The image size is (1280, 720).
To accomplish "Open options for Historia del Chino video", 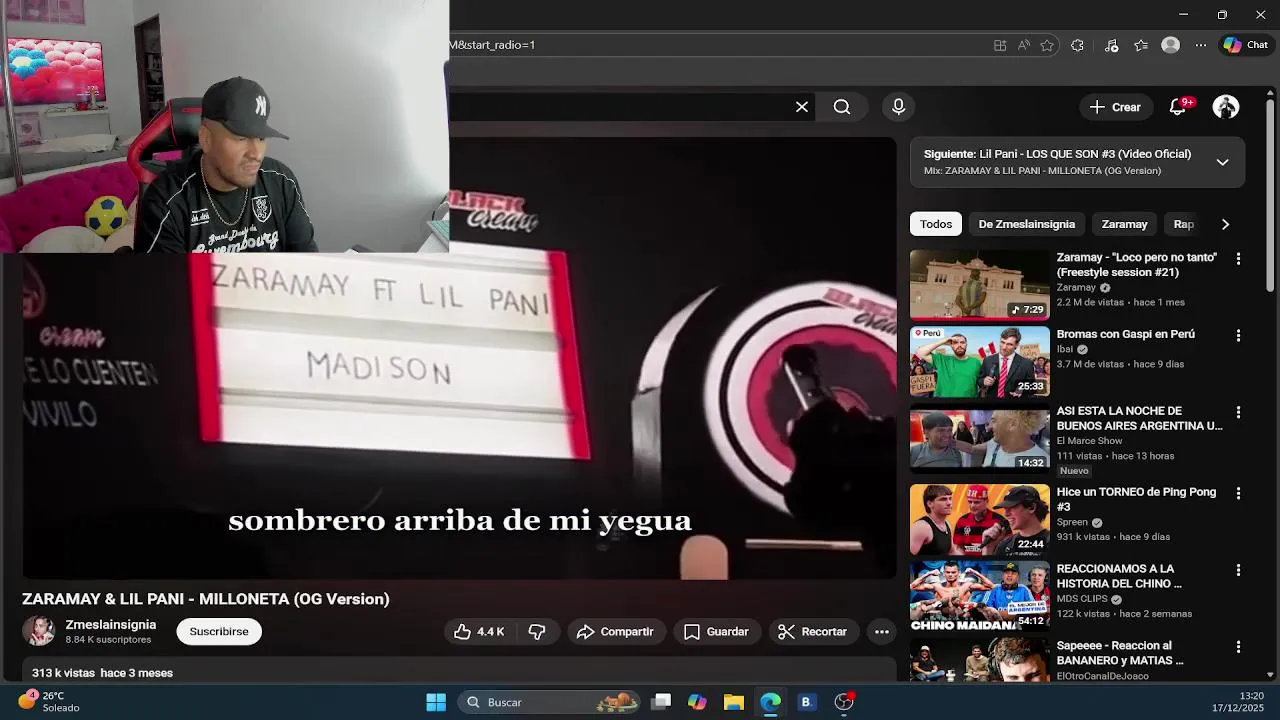I will coord(1238,571).
